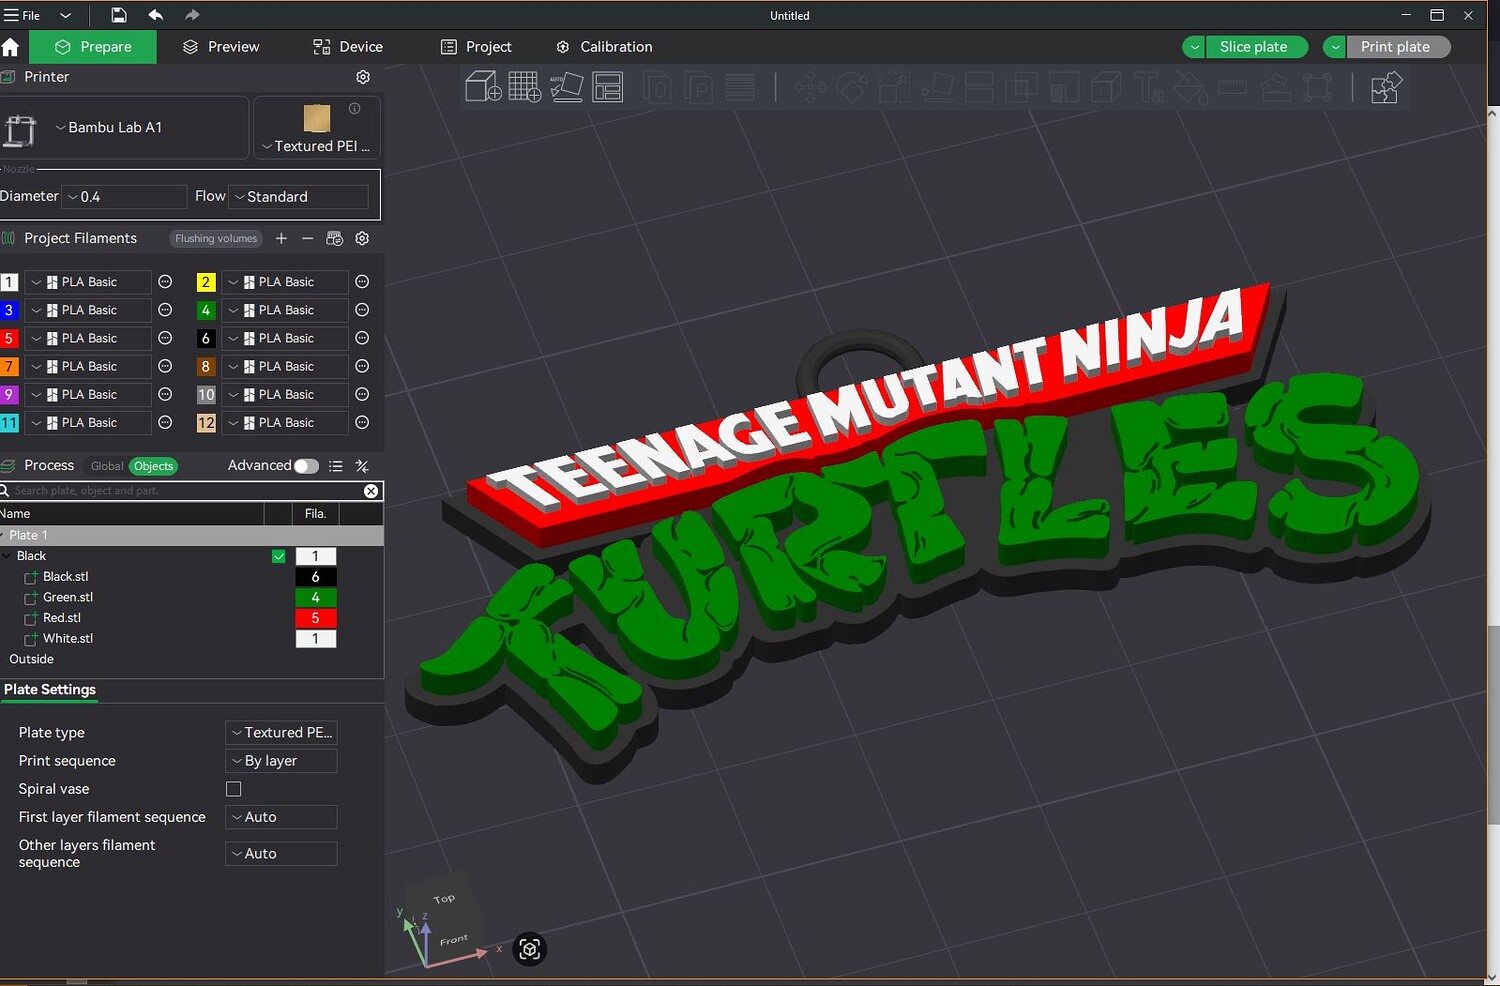The width and height of the screenshot is (1500, 986).
Task: Switch Process scope to Objects
Action: coord(153,466)
